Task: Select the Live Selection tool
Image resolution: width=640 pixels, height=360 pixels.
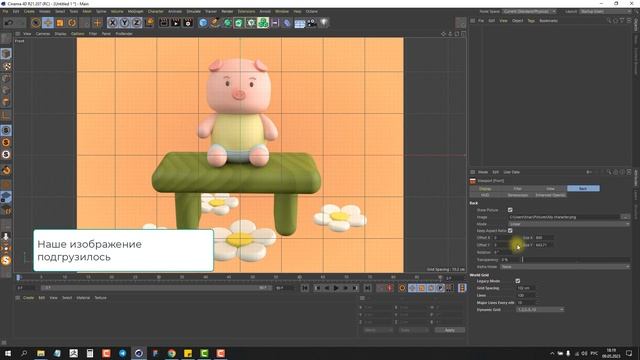Action: pos(36,23)
